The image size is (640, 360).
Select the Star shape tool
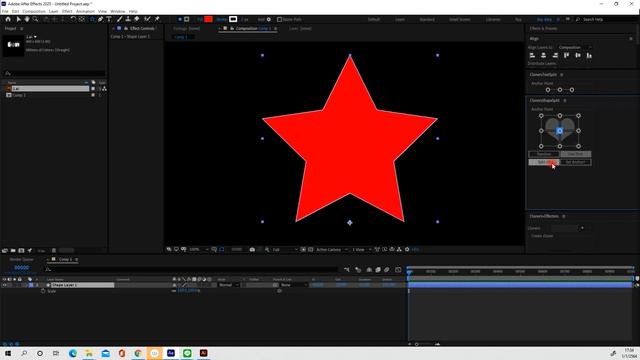pos(92,19)
